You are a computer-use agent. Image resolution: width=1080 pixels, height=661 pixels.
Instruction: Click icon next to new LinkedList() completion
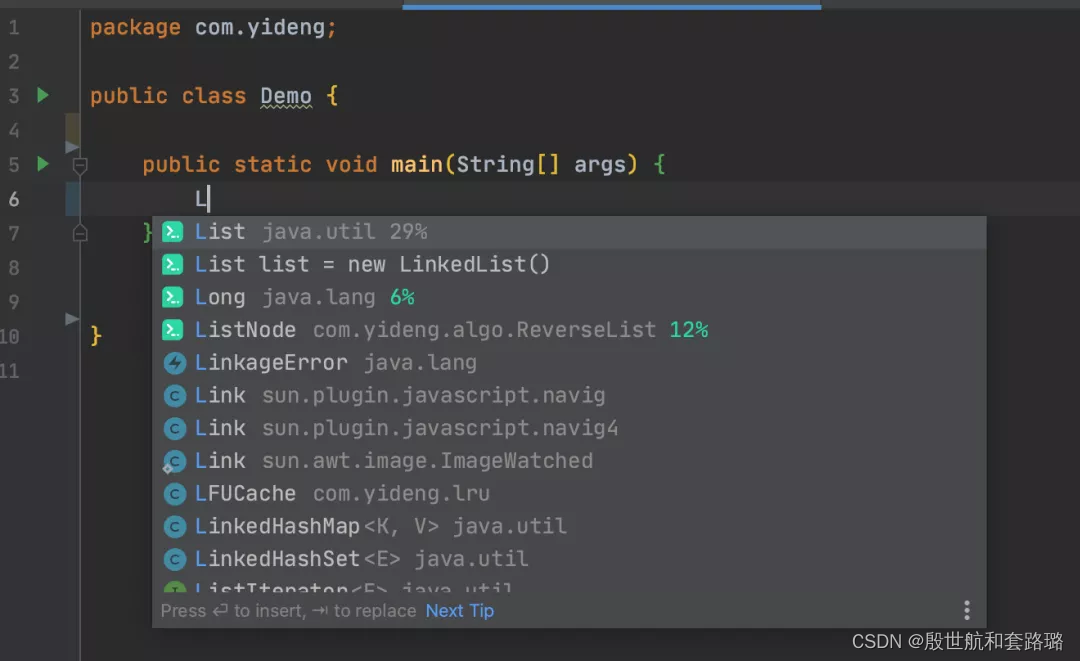point(173,264)
